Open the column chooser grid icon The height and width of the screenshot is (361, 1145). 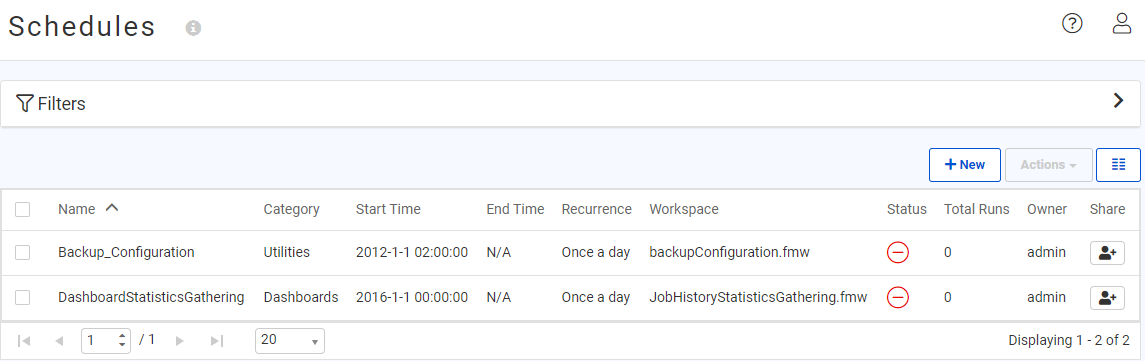tap(1118, 164)
